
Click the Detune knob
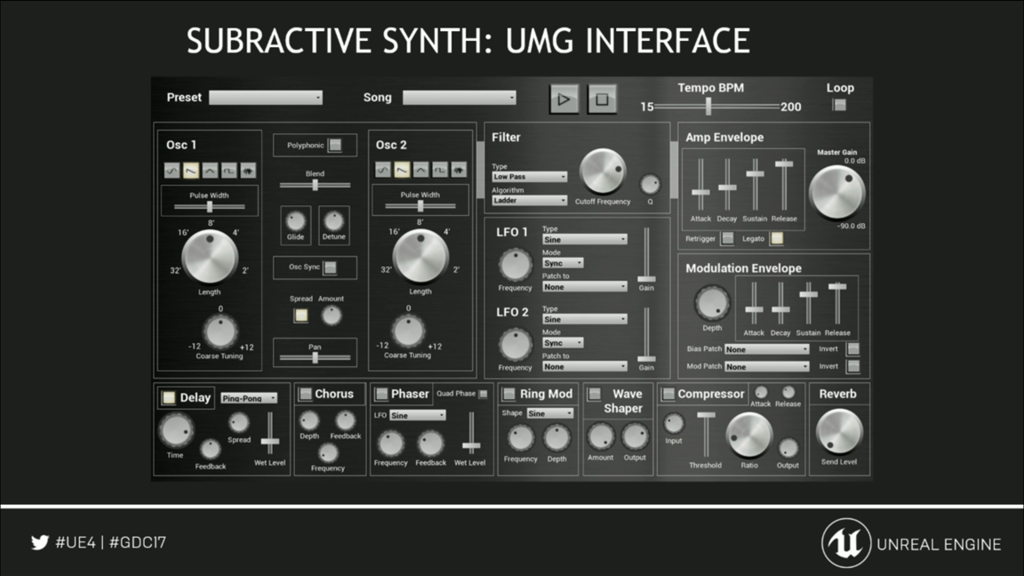334,221
